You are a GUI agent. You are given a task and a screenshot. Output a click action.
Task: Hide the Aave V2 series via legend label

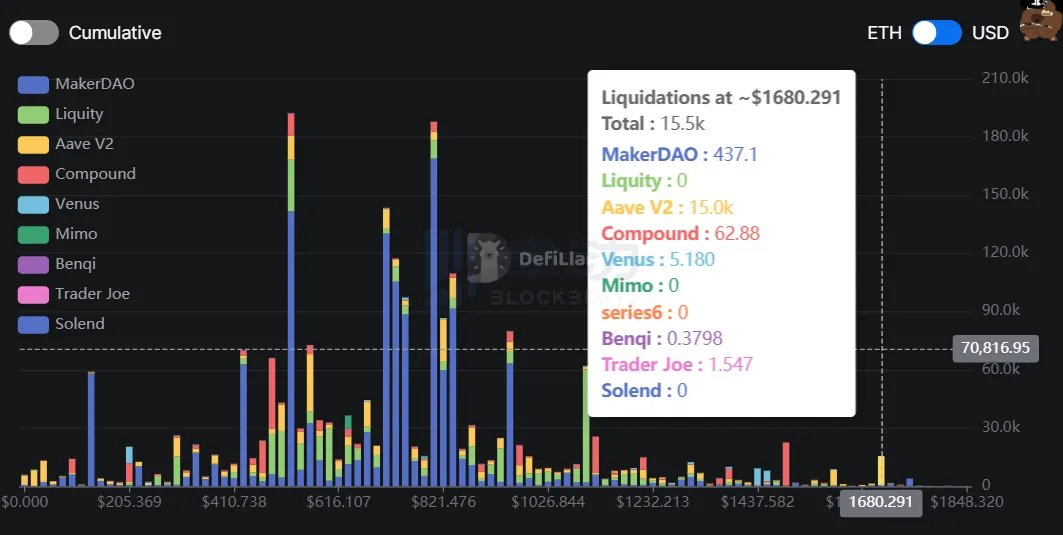coord(84,144)
